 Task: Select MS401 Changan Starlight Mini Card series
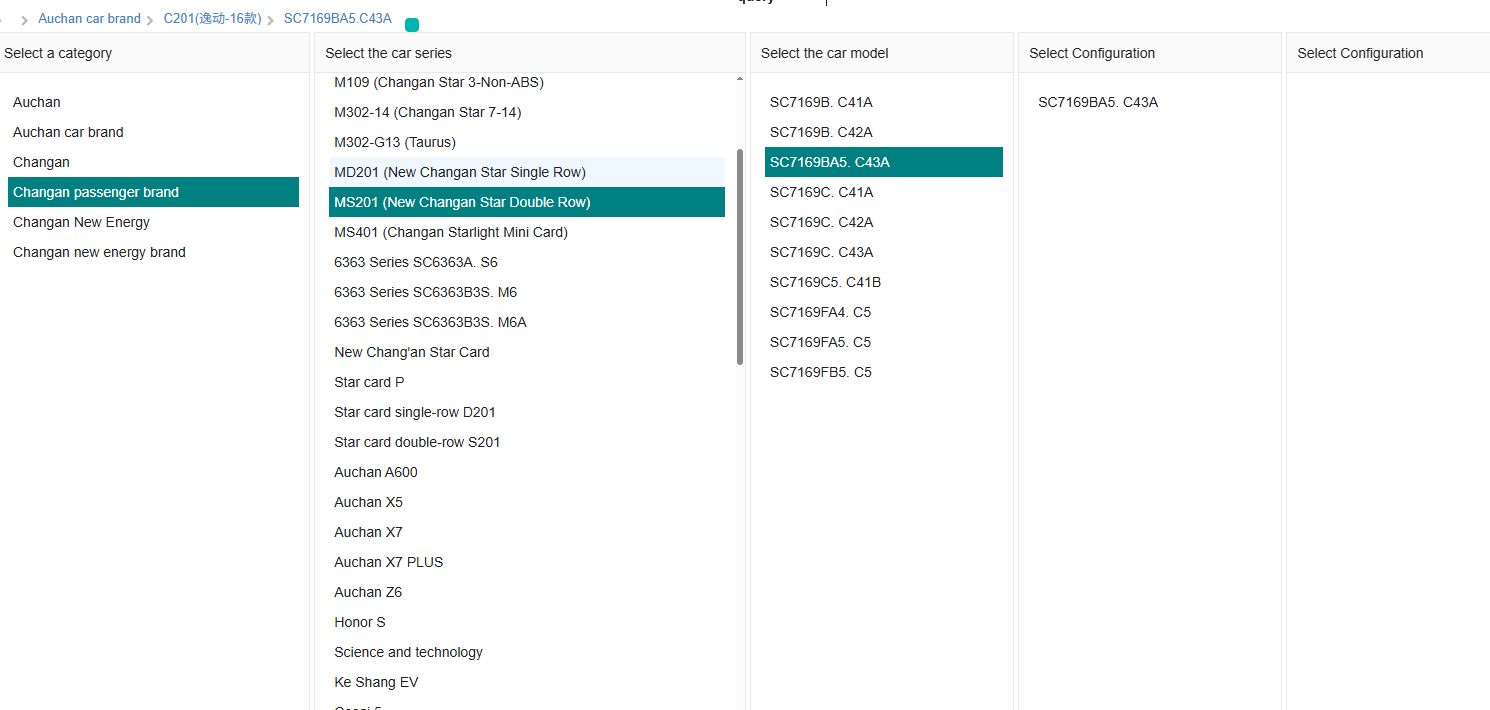pos(451,232)
